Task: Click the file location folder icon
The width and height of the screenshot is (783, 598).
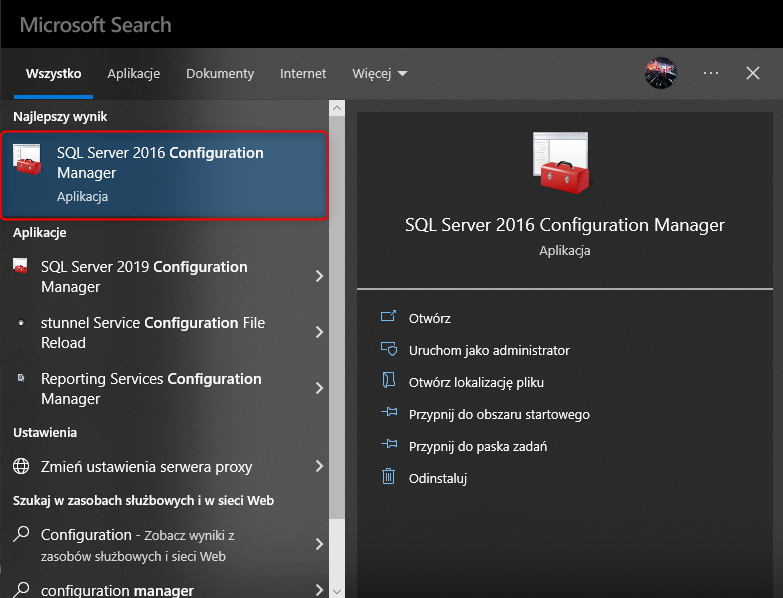Action: (x=389, y=380)
